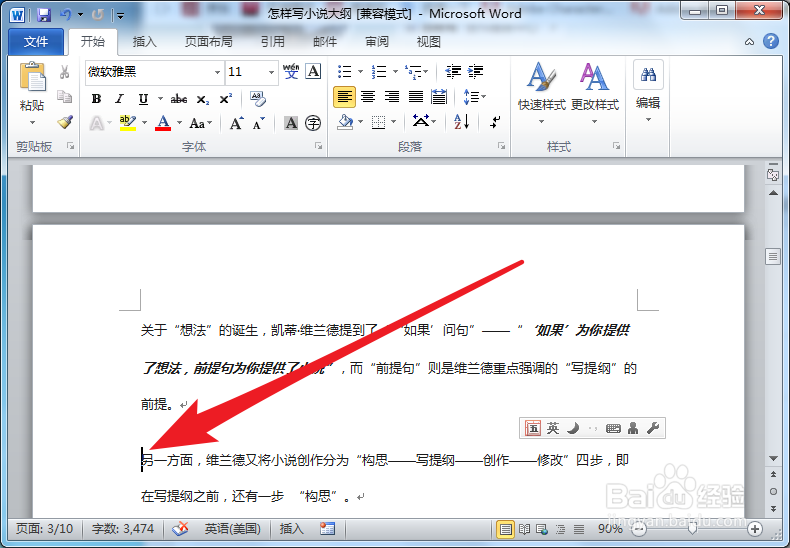Click 英语(美国) language in status bar

(x=232, y=529)
